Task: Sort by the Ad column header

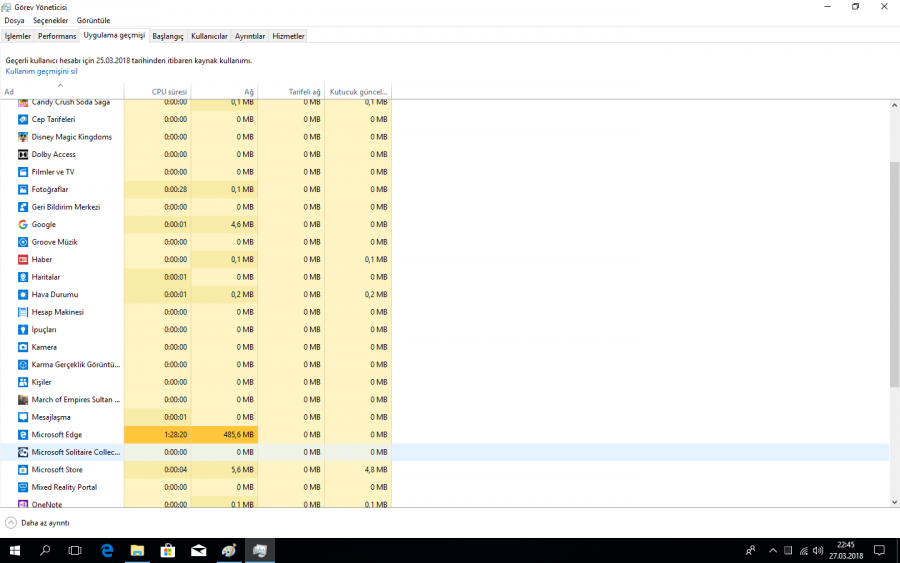Action: 62,91
